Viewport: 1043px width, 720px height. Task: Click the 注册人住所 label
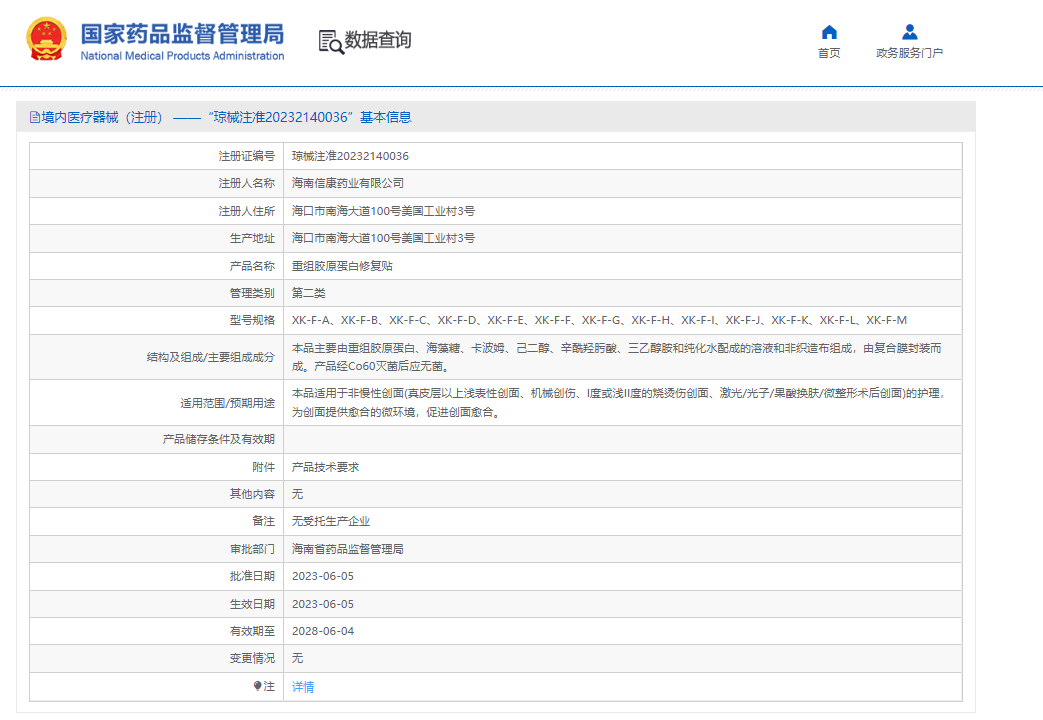pos(247,211)
